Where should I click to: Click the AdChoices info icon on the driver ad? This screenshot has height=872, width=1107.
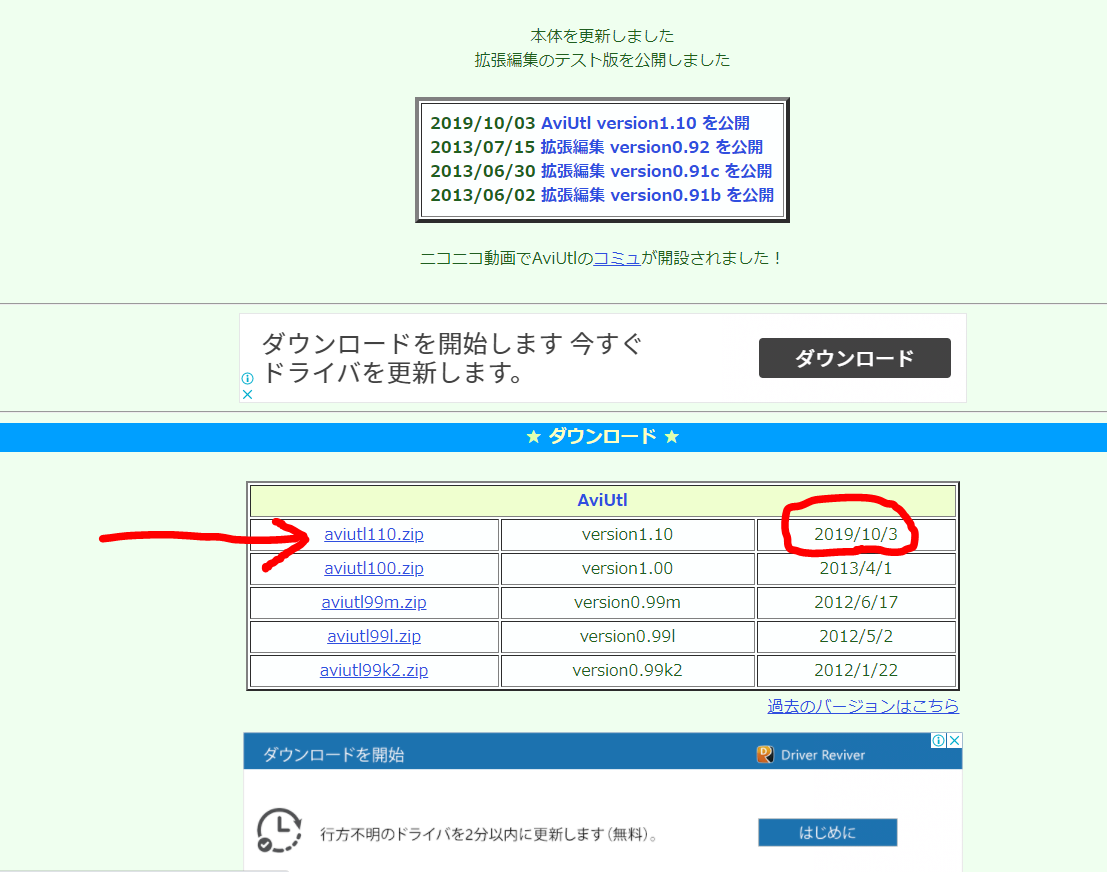pos(246,380)
